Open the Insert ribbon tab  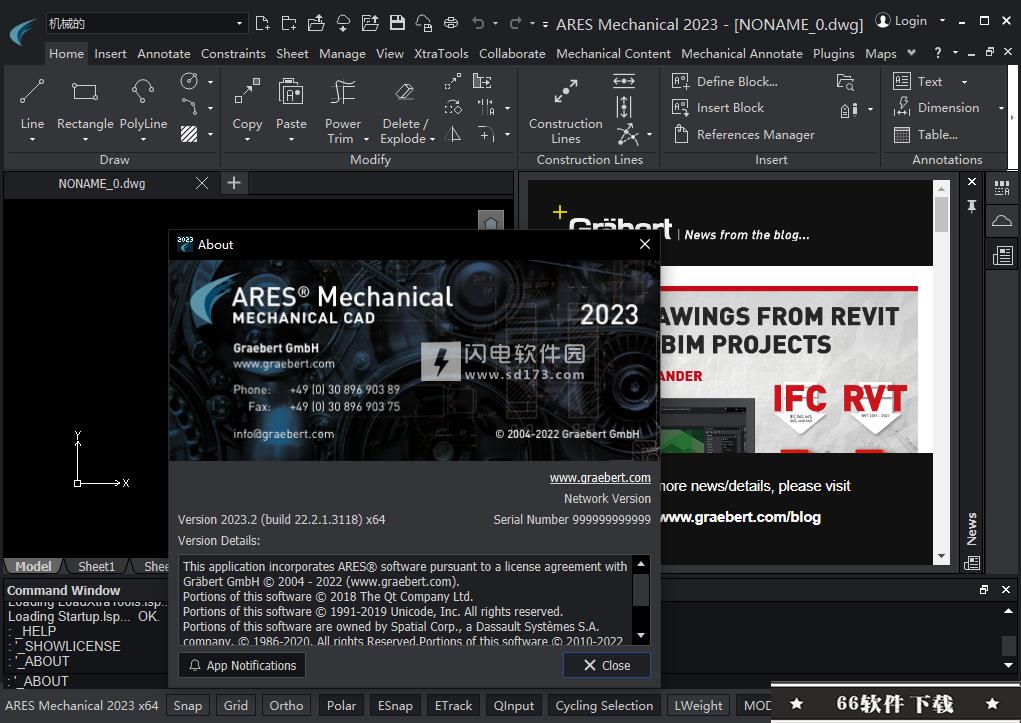pyautogui.click(x=110, y=53)
